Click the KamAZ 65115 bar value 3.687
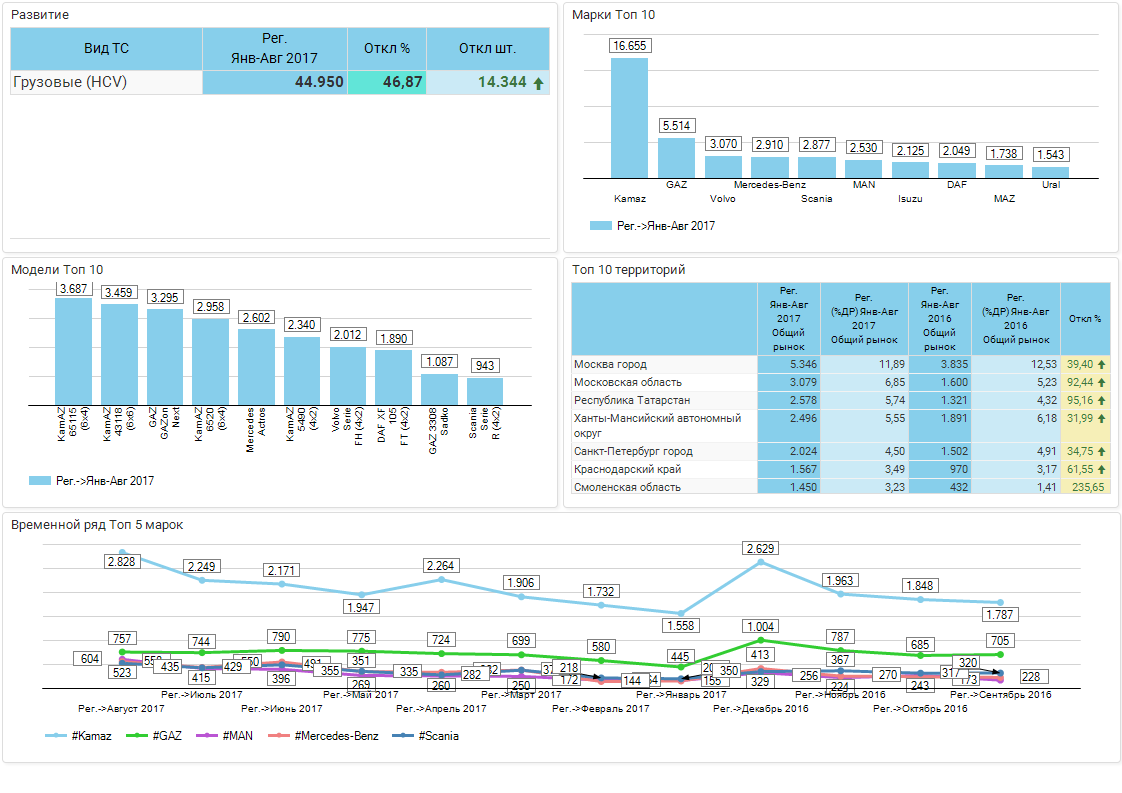The height and width of the screenshot is (793, 1122). 74,288
